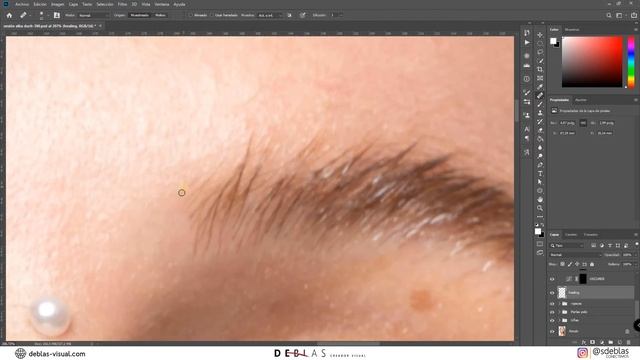Select the Path Selection arrow tool
This screenshot has width=640, height=360.
[x=540, y=182]
